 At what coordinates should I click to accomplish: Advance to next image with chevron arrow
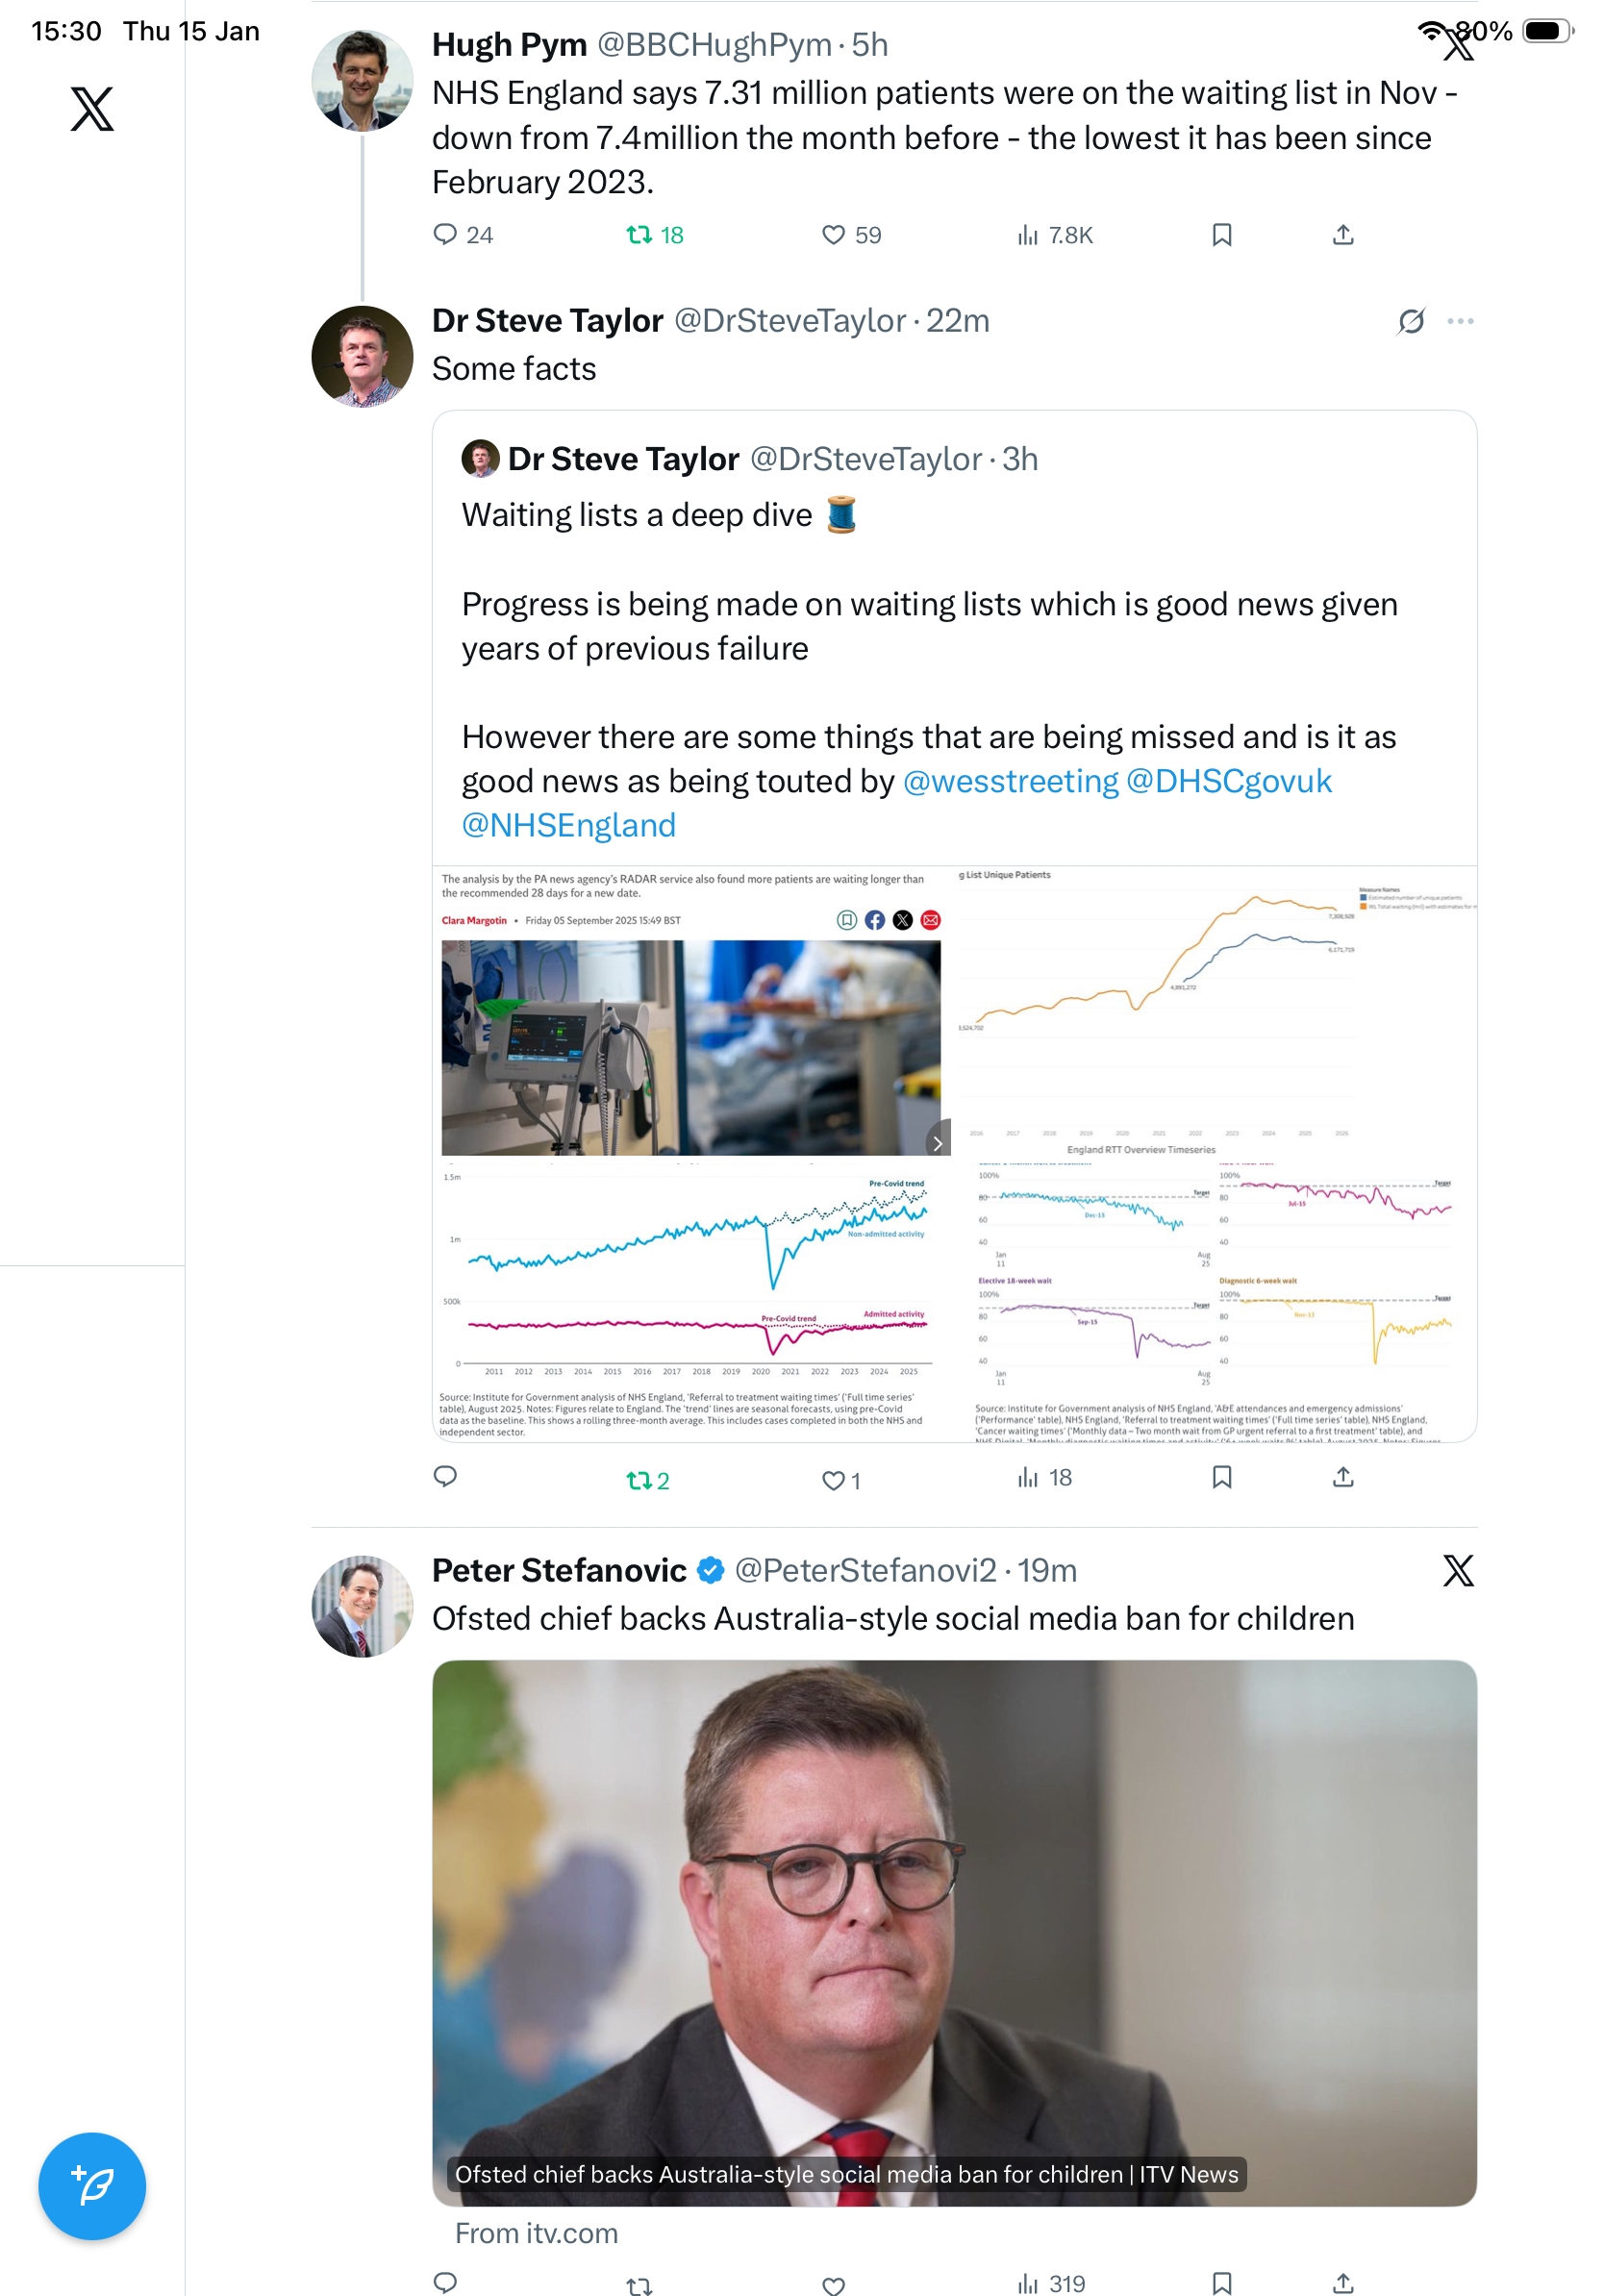[x=937, y=1143]
